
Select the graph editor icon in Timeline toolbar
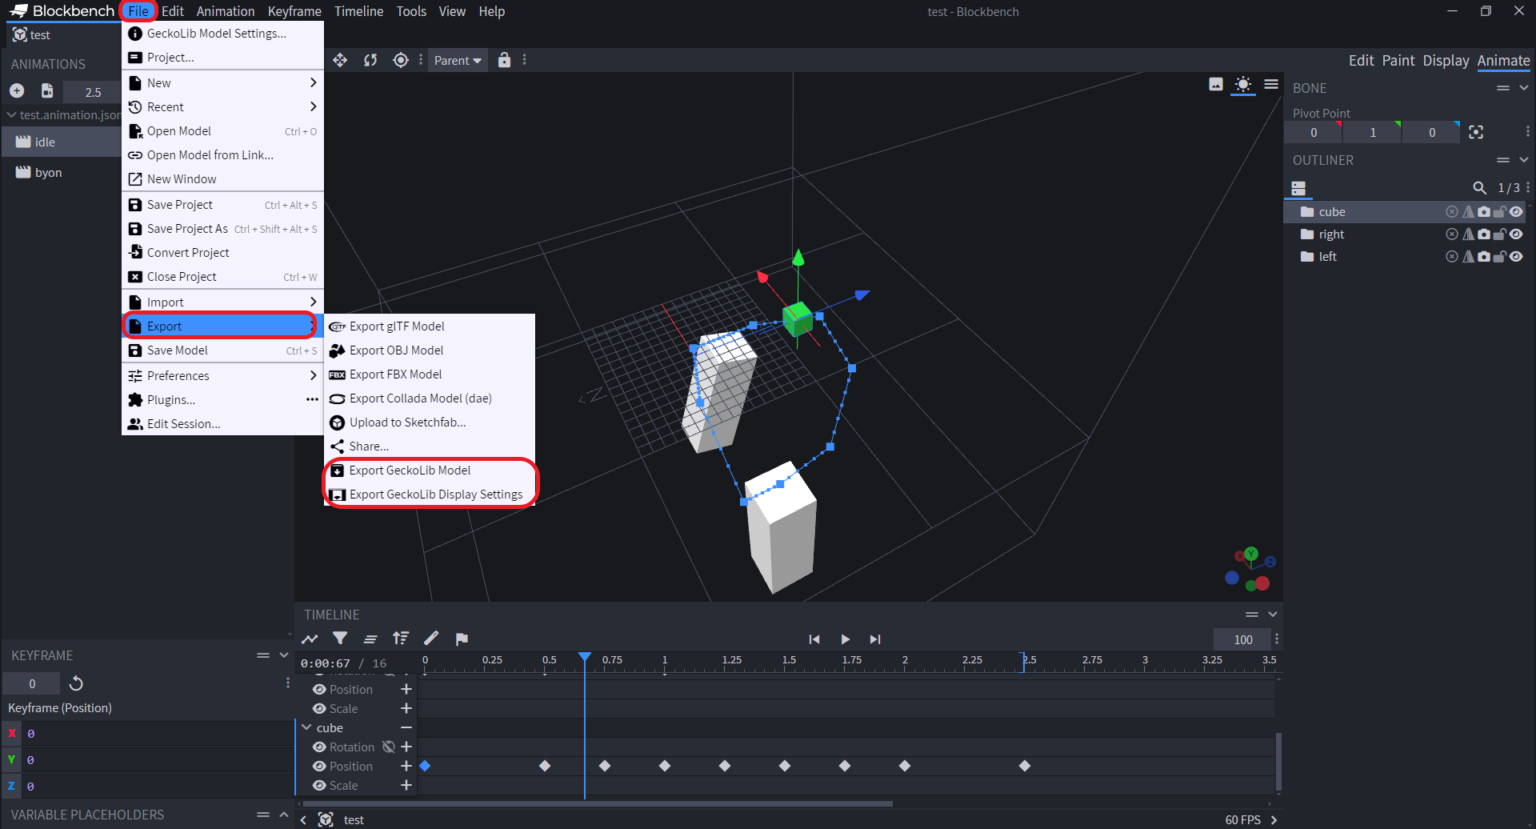pyautogui.click(x=309, y=638)
